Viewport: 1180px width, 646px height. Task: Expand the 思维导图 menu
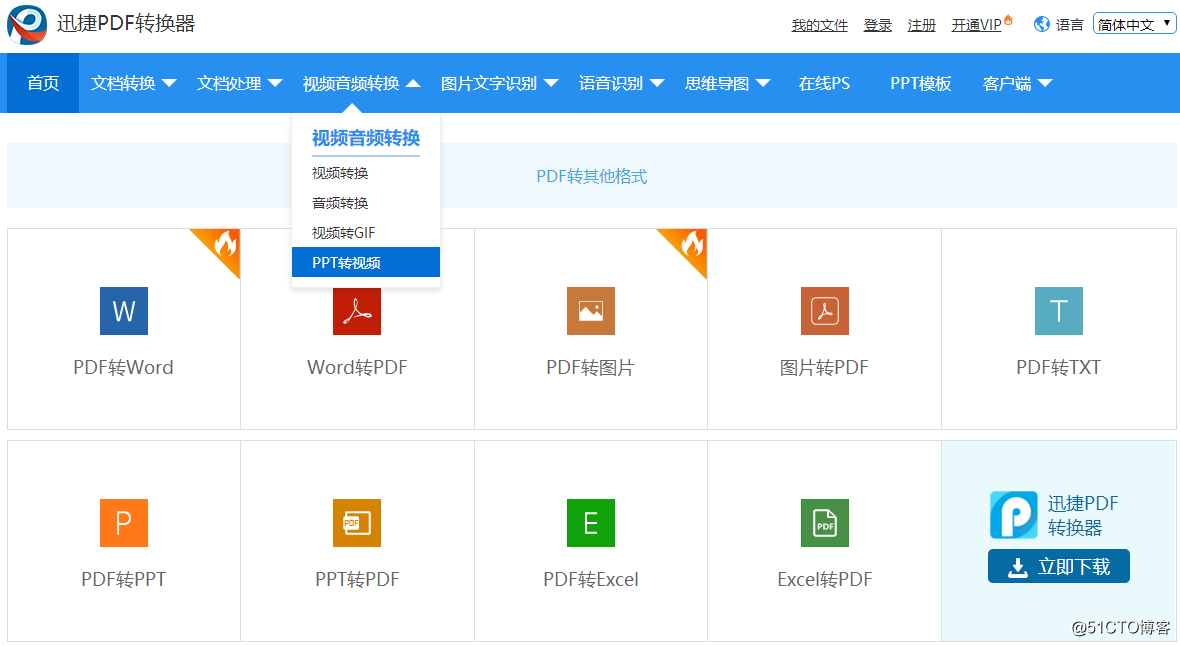coord(727,84)
